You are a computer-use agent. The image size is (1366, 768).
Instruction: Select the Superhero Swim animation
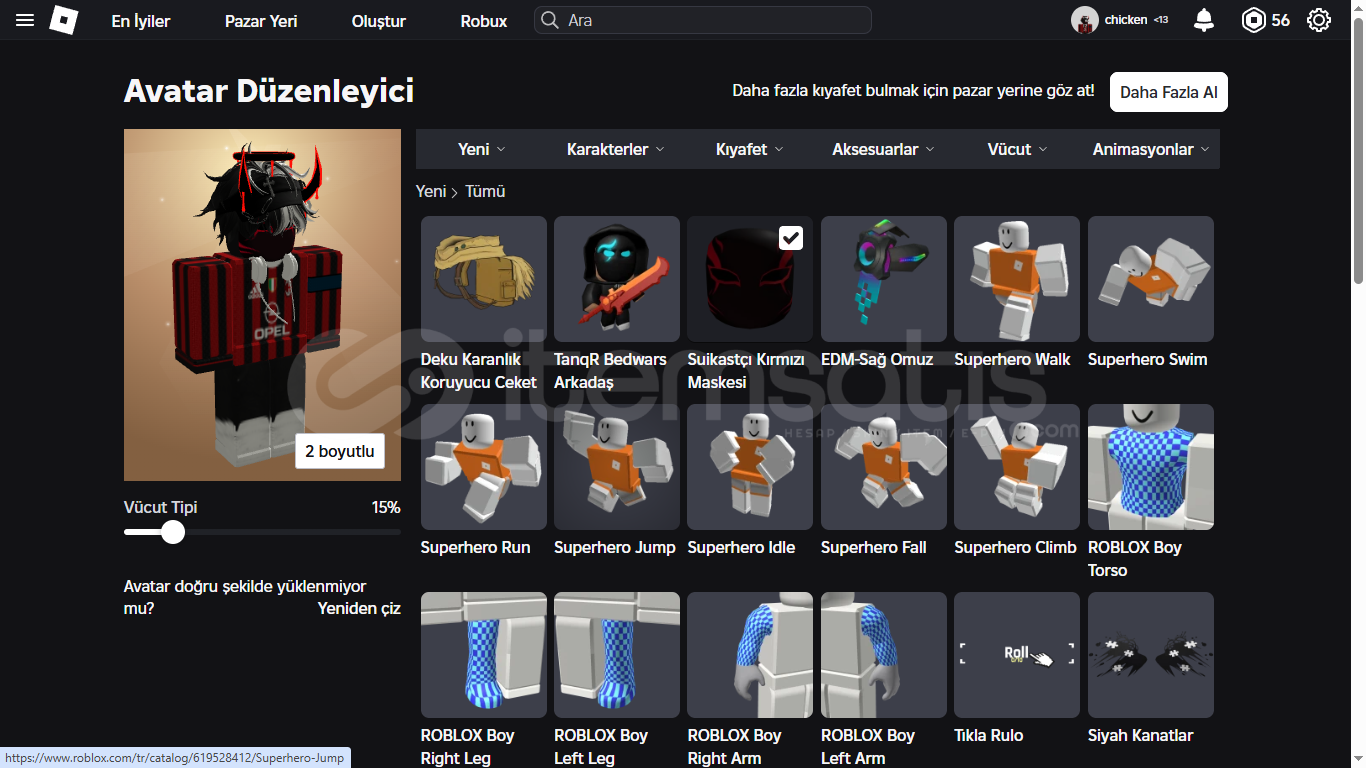coord(1151,279)
